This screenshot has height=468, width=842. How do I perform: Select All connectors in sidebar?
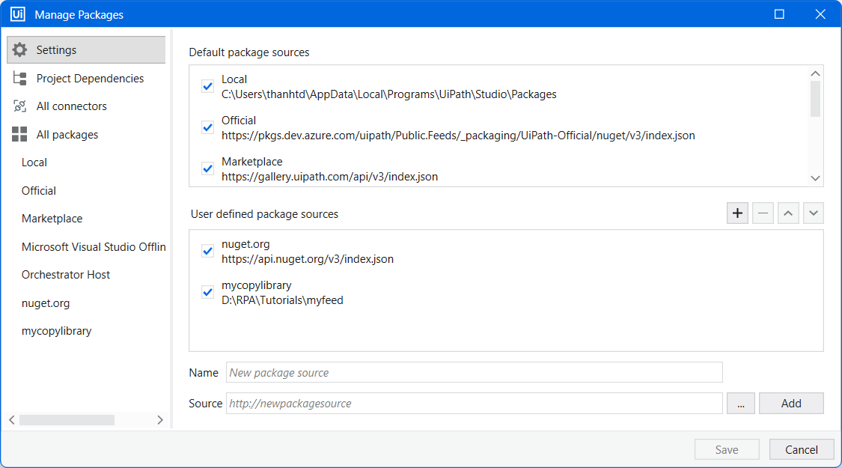pyautogui.click(x=71, y=106)
